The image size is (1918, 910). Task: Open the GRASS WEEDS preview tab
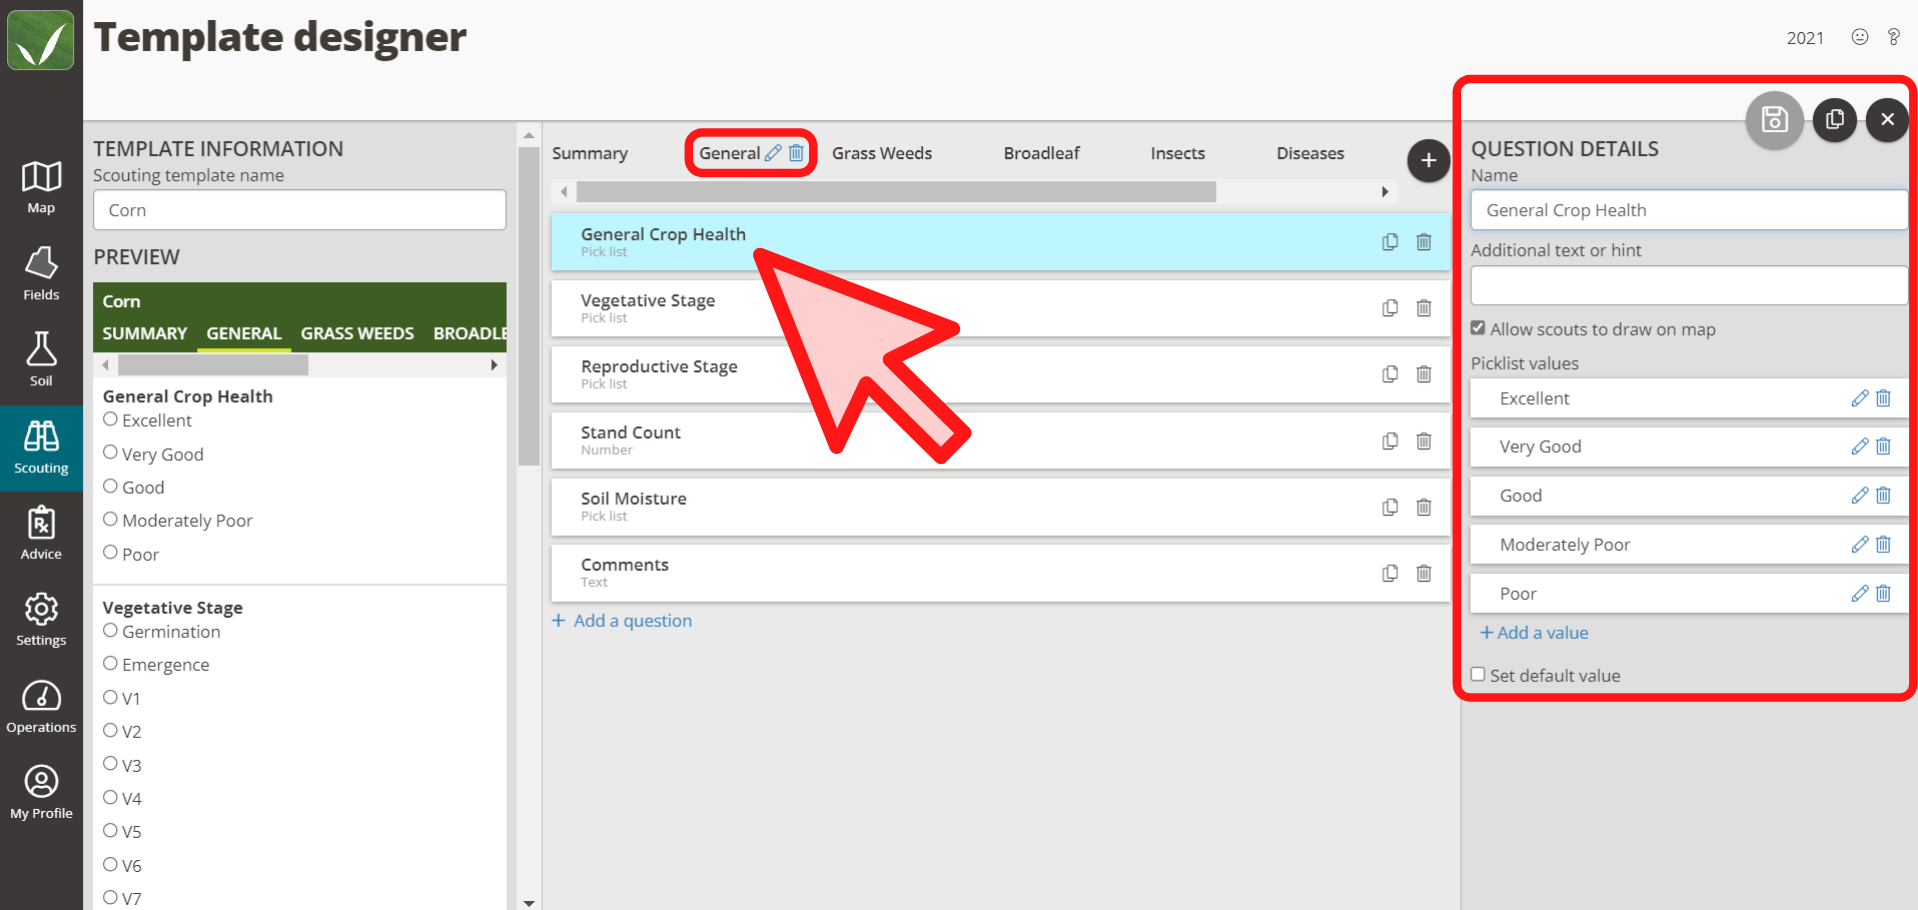[357, 333]
